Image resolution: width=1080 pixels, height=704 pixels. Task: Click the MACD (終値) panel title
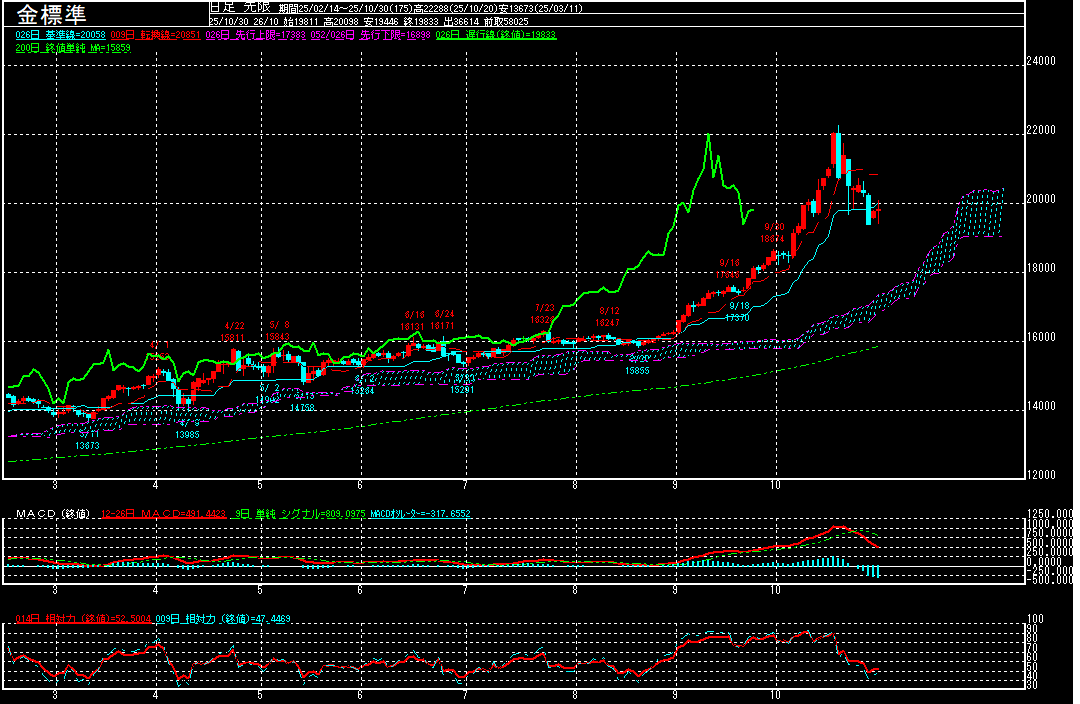tap(50, 514)
